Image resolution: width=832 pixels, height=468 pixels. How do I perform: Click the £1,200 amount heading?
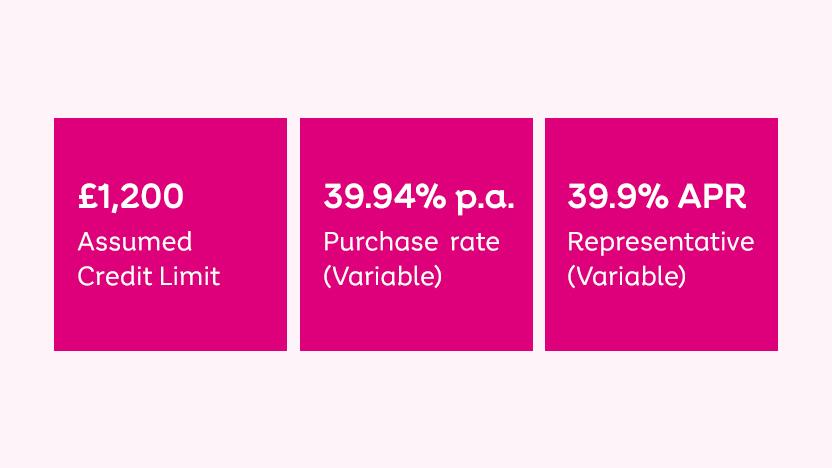131,197
